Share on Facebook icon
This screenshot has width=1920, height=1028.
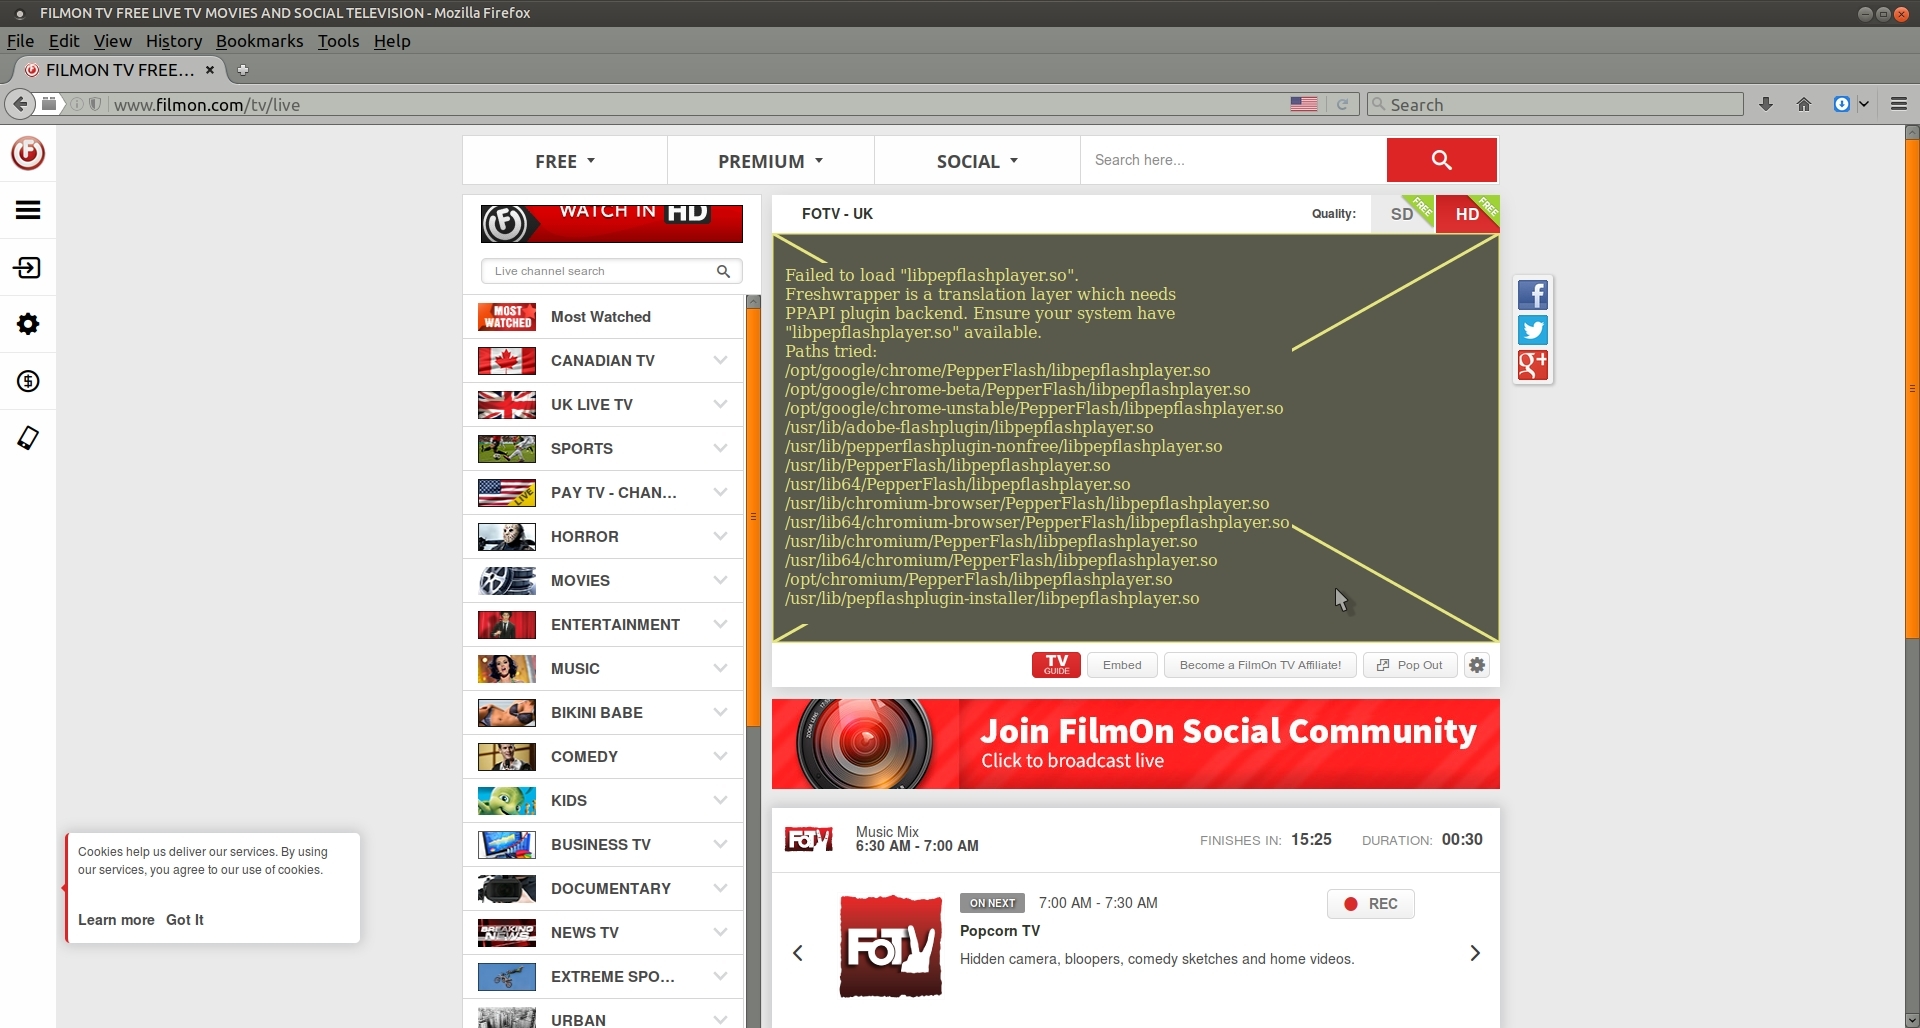tap(1533, 295)
